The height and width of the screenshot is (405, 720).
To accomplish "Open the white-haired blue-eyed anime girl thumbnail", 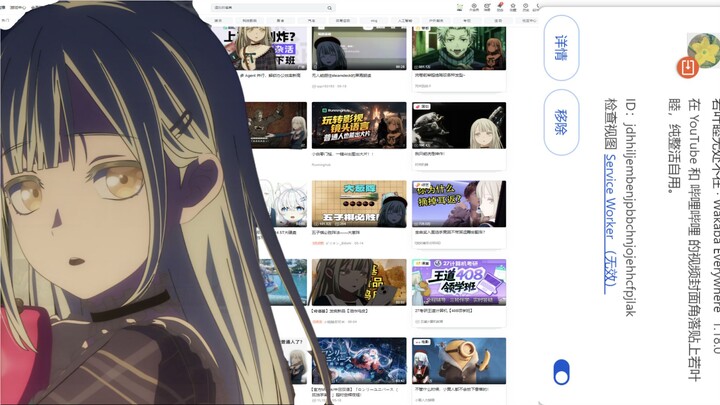I will (285, 204).
